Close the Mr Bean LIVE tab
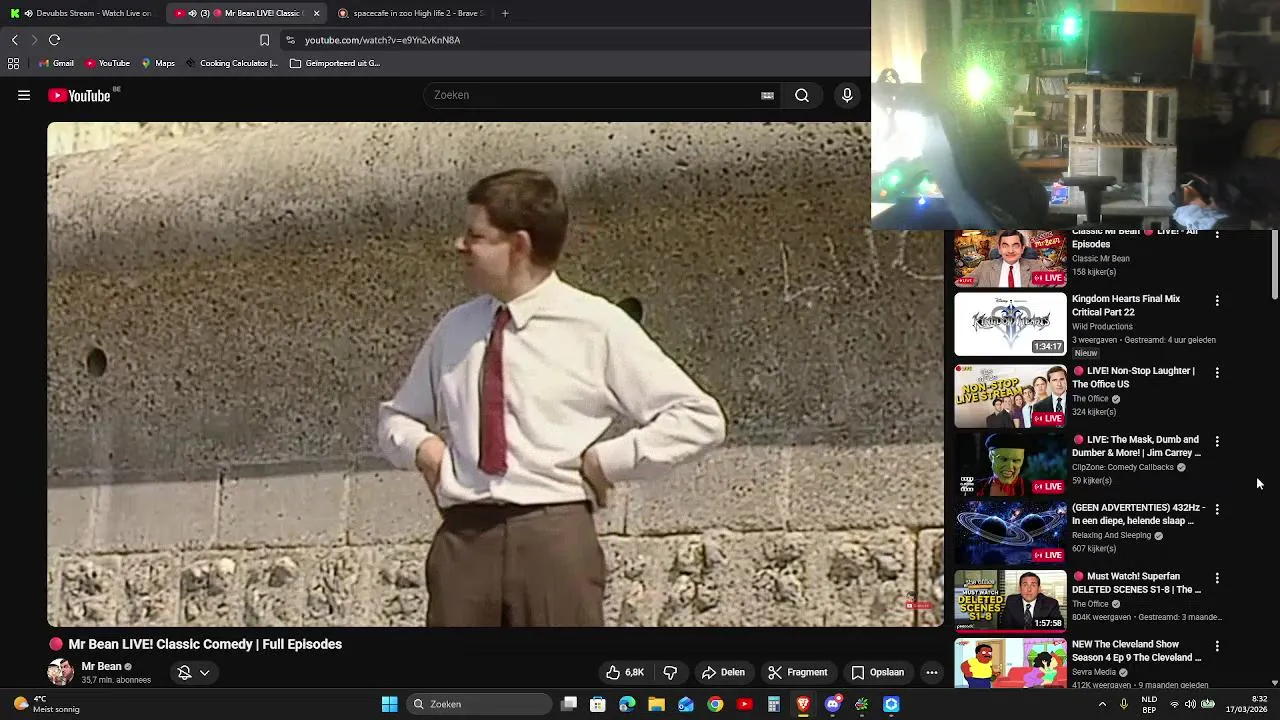Image resolution: width=1280 pixels, height=720 pixels. point(316,13)
